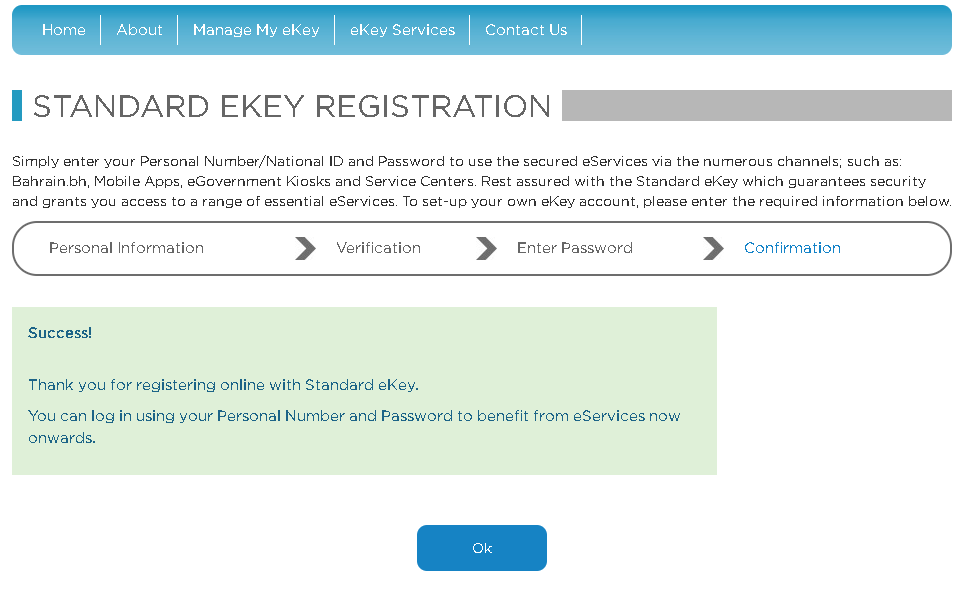The image size is (973, 606).
Task: Click chevron arrow after Verification step
Action: coord(486,248)
